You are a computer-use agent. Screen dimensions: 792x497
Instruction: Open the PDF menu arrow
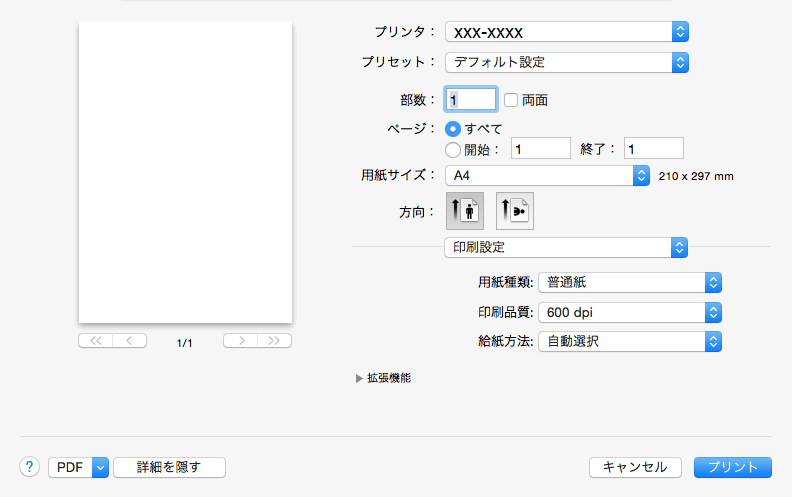[100, 468]
